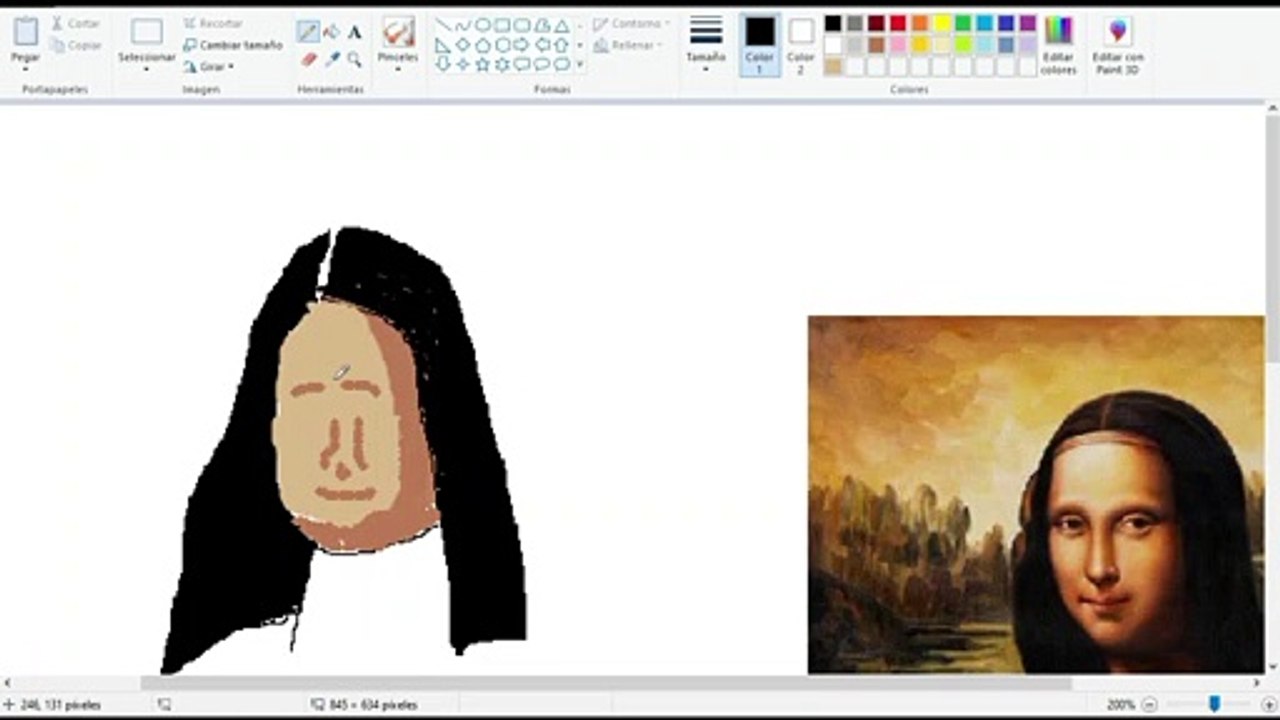Open the Seleccionar dropdown arrow
The image size is (1280, 720).
[x=146, y=69]
